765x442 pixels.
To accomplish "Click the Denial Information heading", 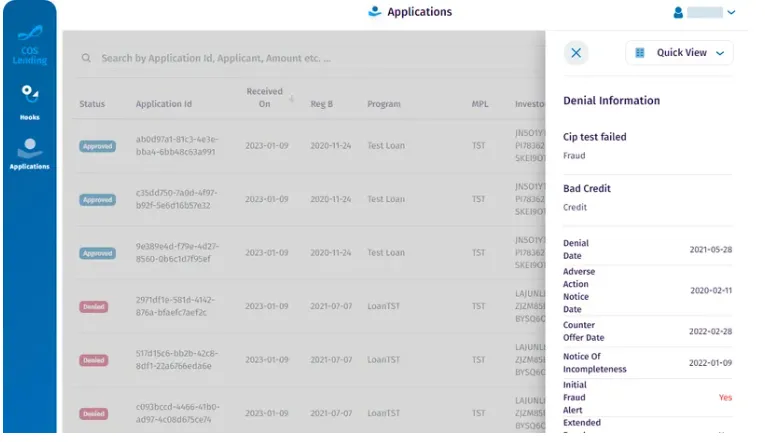I will [611, 100].
